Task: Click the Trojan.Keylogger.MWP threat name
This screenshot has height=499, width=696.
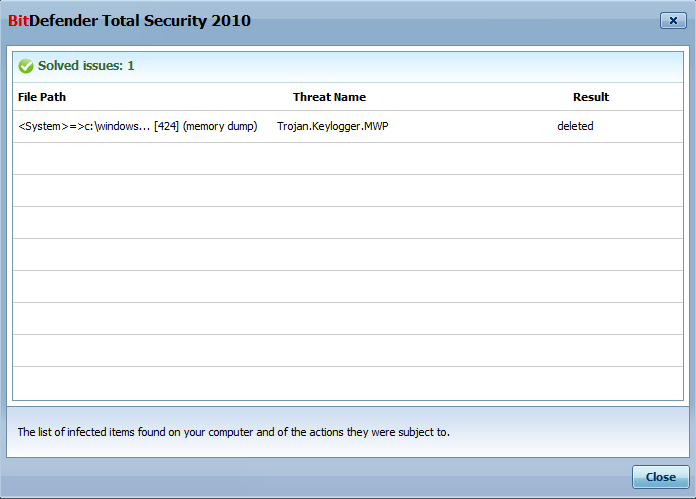Action: [x=332, y=126]
